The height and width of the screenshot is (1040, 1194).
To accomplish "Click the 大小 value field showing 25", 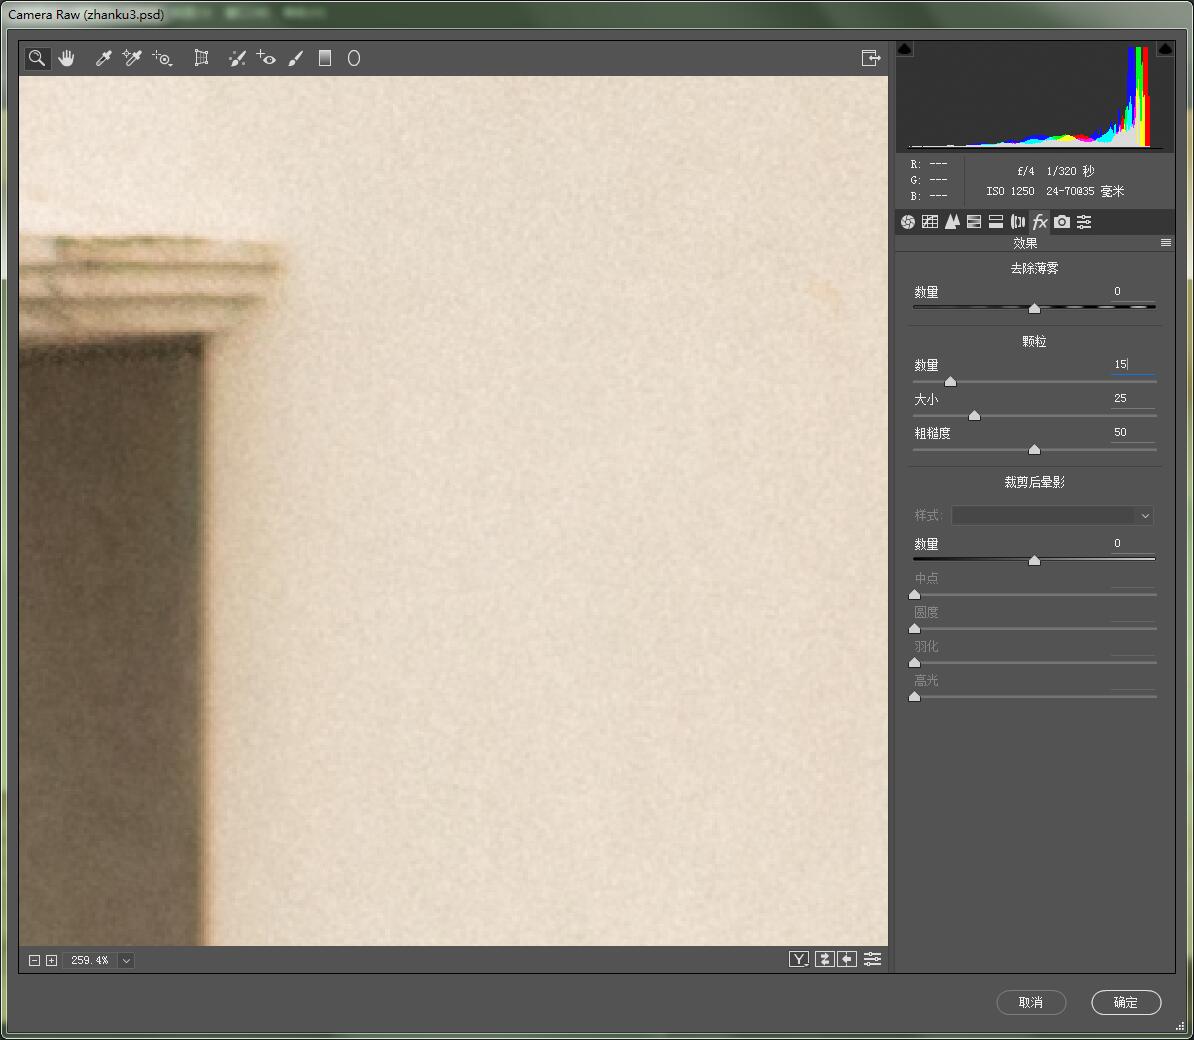I will [1132, 398].
